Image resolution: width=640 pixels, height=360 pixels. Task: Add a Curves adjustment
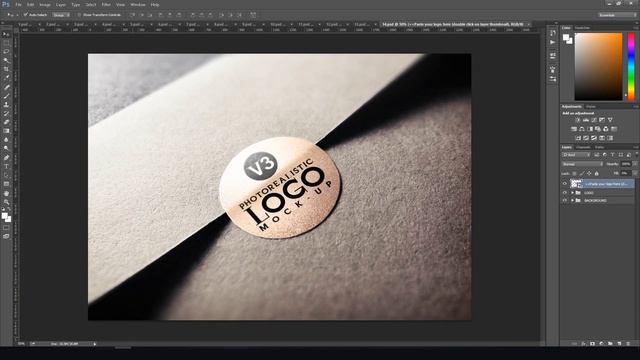pos(594,120)
